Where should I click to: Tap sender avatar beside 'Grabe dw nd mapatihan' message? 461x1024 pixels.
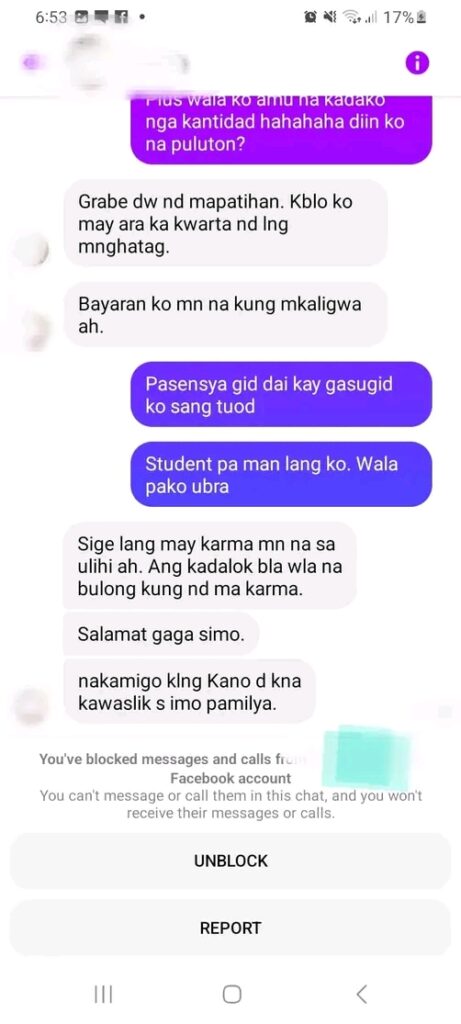pos(31,250)
